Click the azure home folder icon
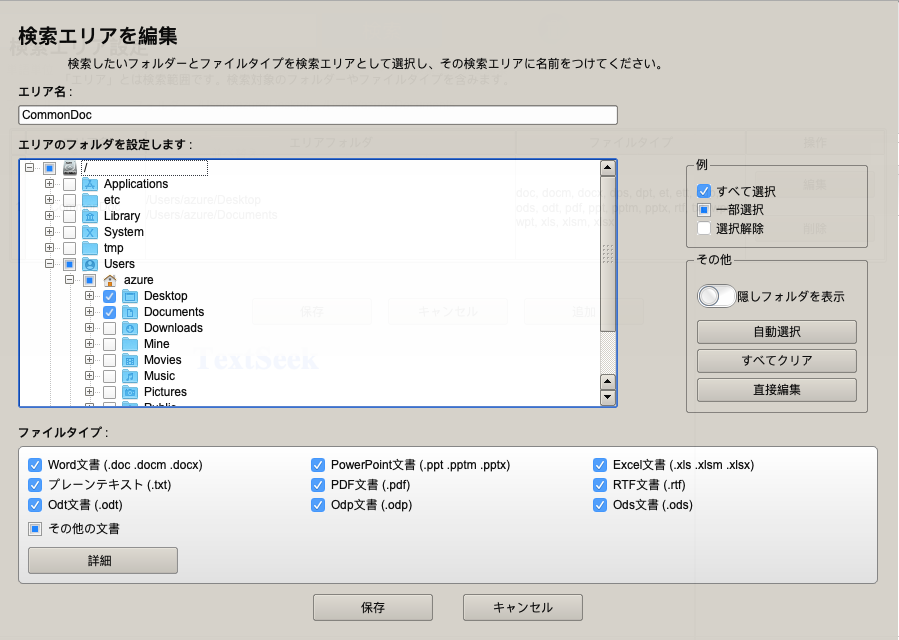Viewport: 899px width, 640px height. coord(109,280)
